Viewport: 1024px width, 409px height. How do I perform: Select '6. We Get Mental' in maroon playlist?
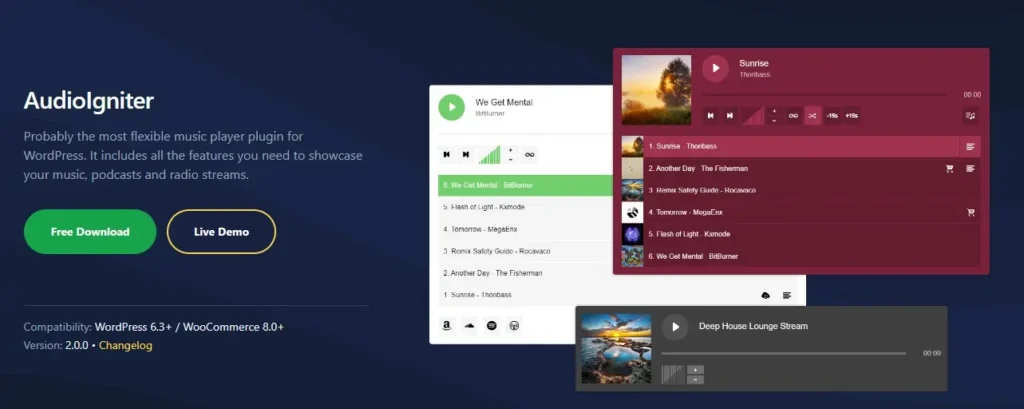[801, 256]
